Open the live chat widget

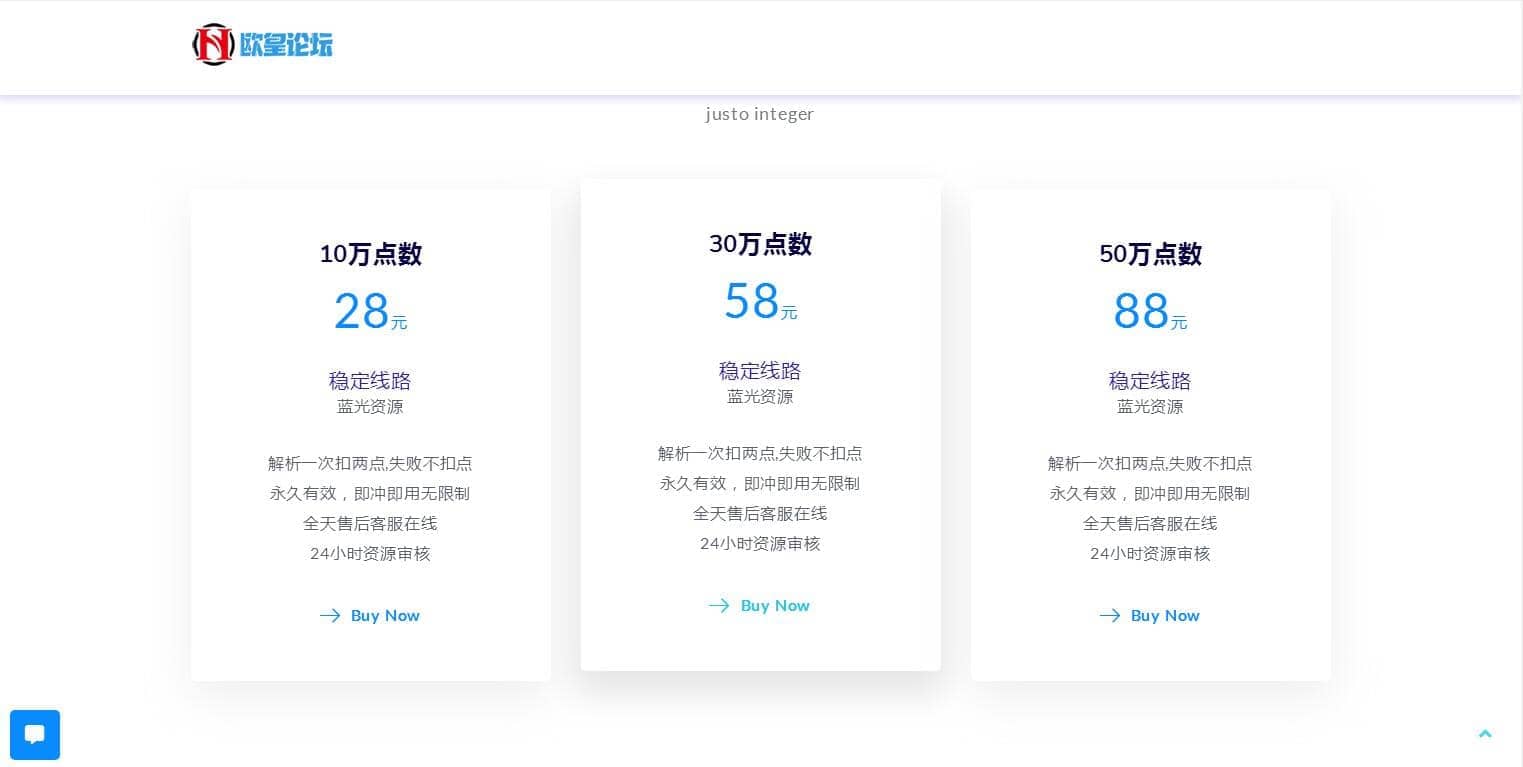point(35,735)
